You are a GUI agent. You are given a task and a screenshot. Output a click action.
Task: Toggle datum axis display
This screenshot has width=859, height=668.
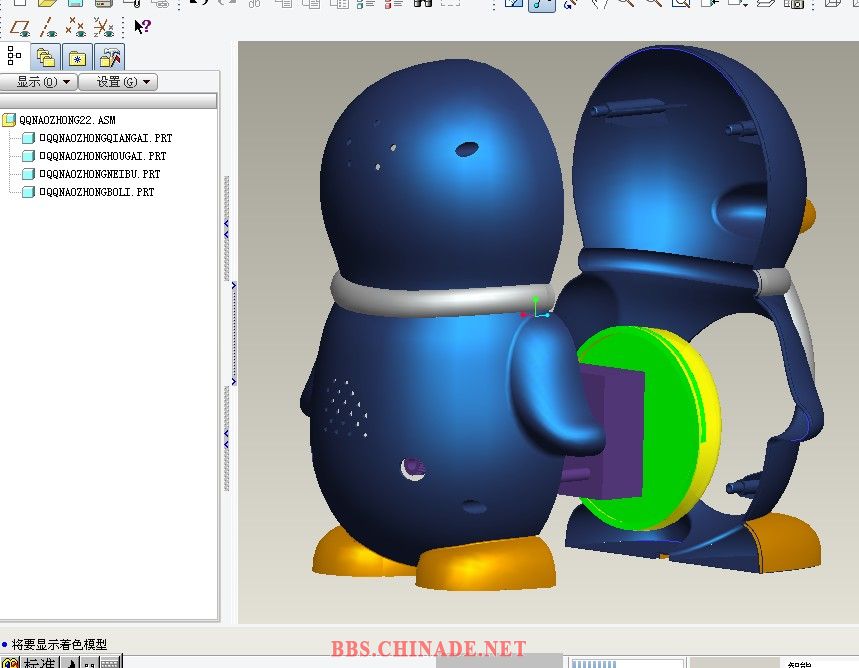[48, 27]
